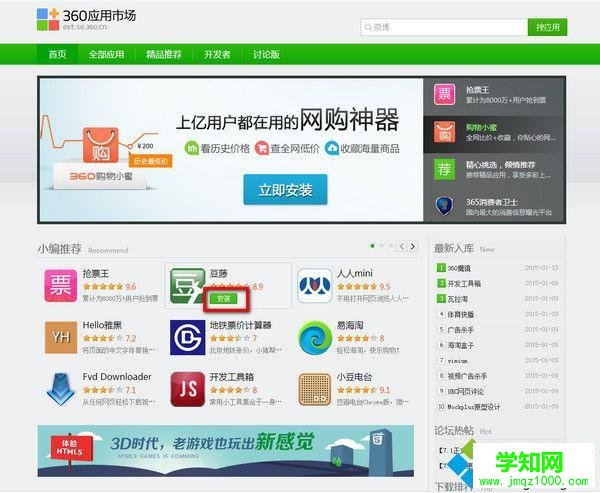Open 海淘盒子 in newest list
The height and width of the screenshot is (493, 600).
click(x=461, y=345)
